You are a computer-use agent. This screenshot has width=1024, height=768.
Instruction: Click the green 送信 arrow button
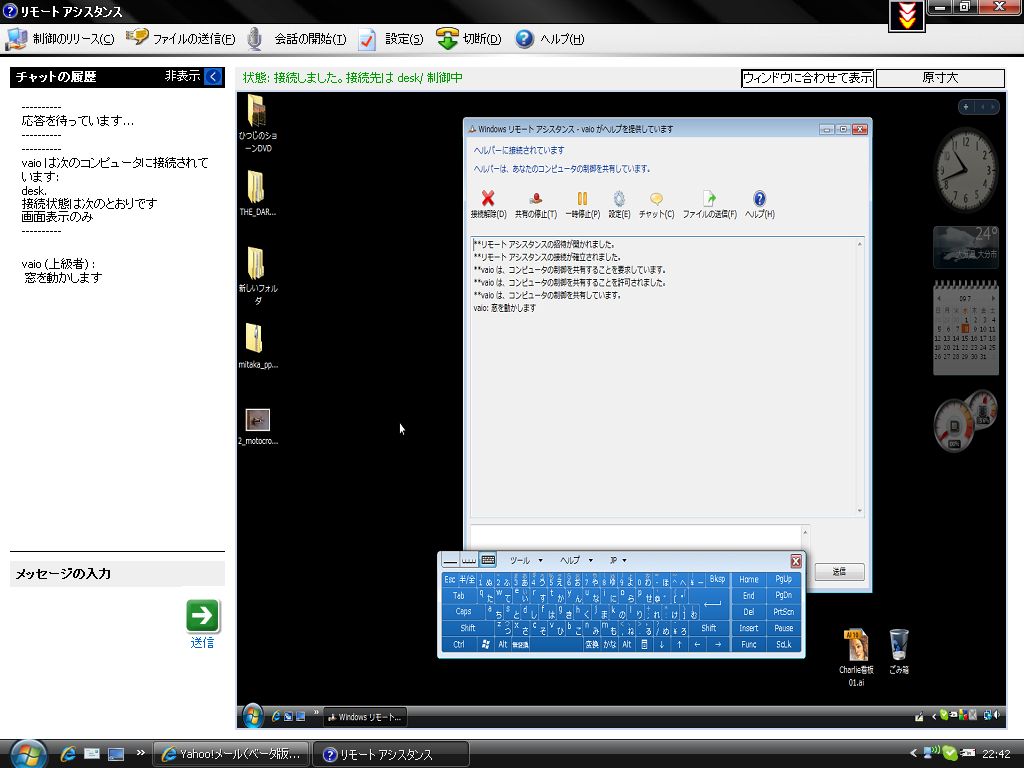202,616
